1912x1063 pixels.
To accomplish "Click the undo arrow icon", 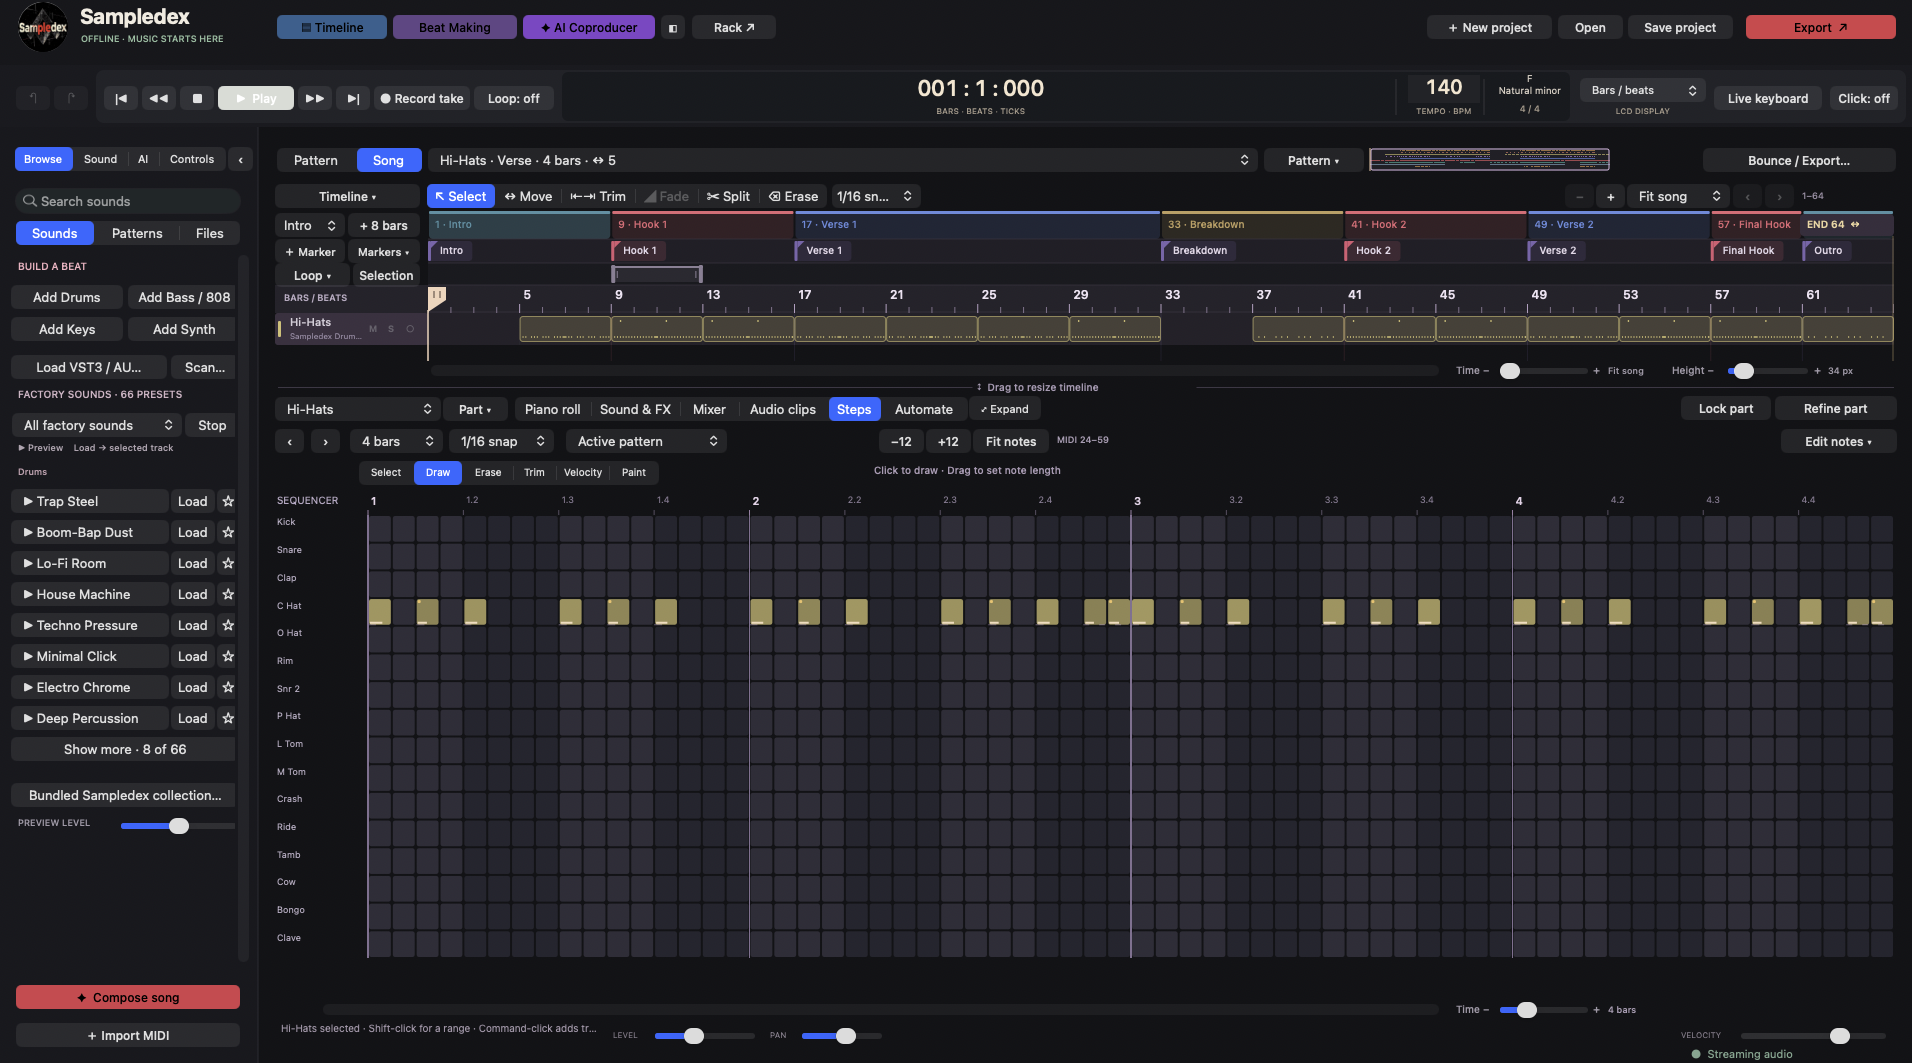I will coord(33,98).
